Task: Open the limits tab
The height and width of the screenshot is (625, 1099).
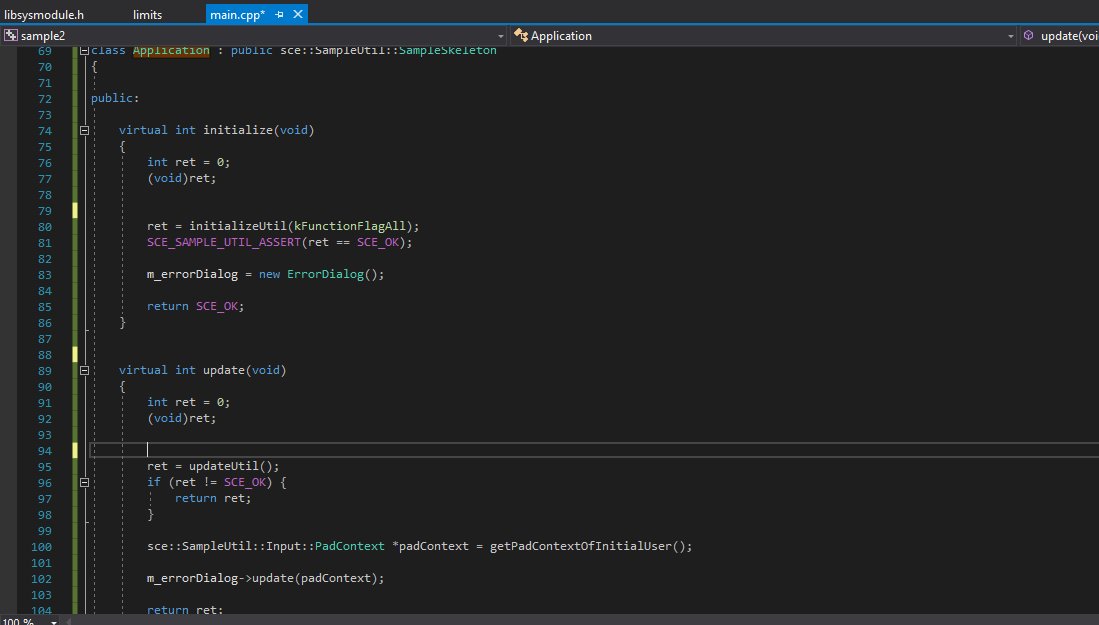Action: coord(147,14)
